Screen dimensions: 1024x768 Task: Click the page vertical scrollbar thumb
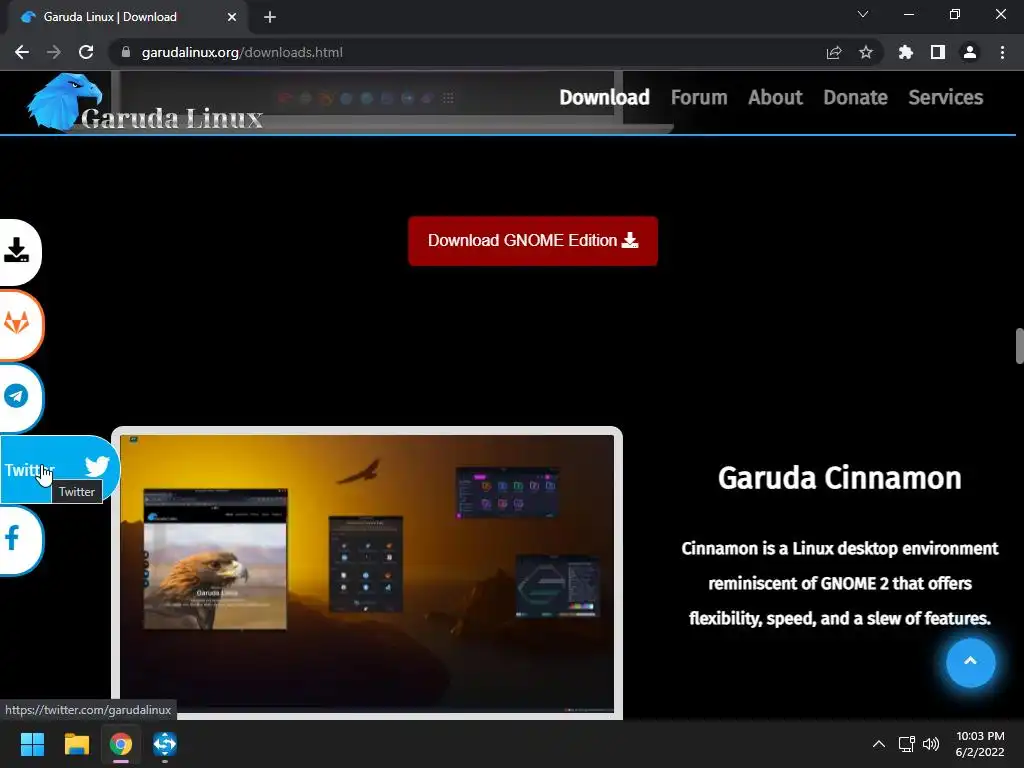coord(1019,346)
